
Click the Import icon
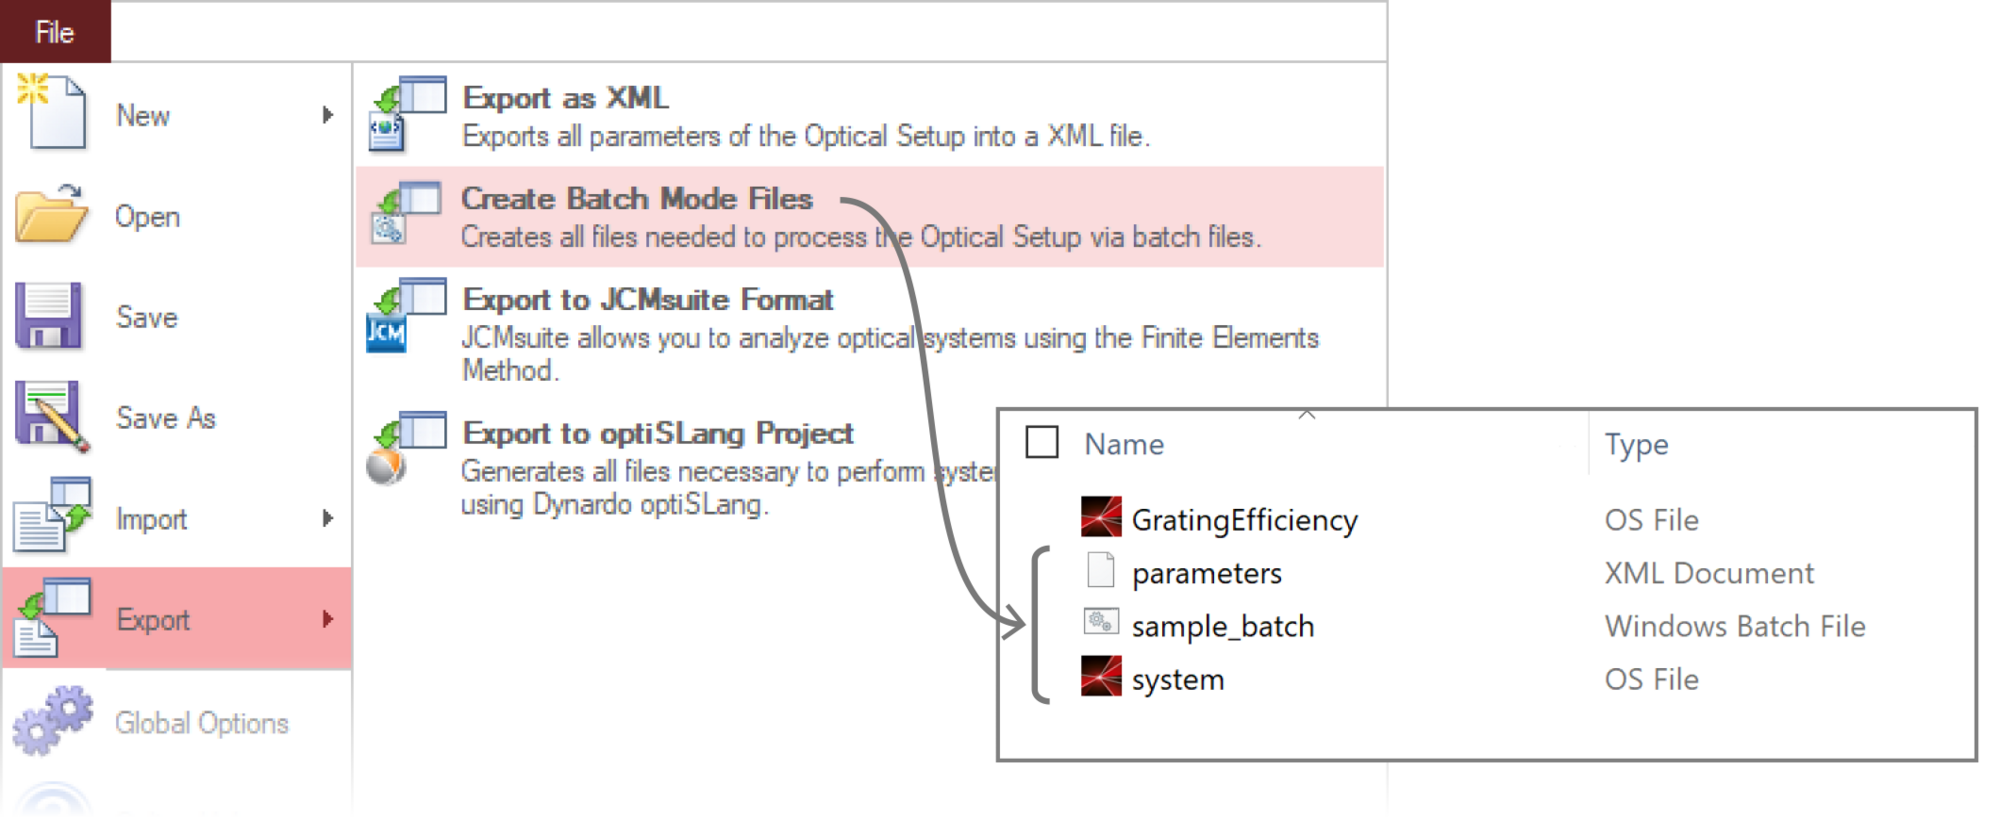tap(52, 516)
